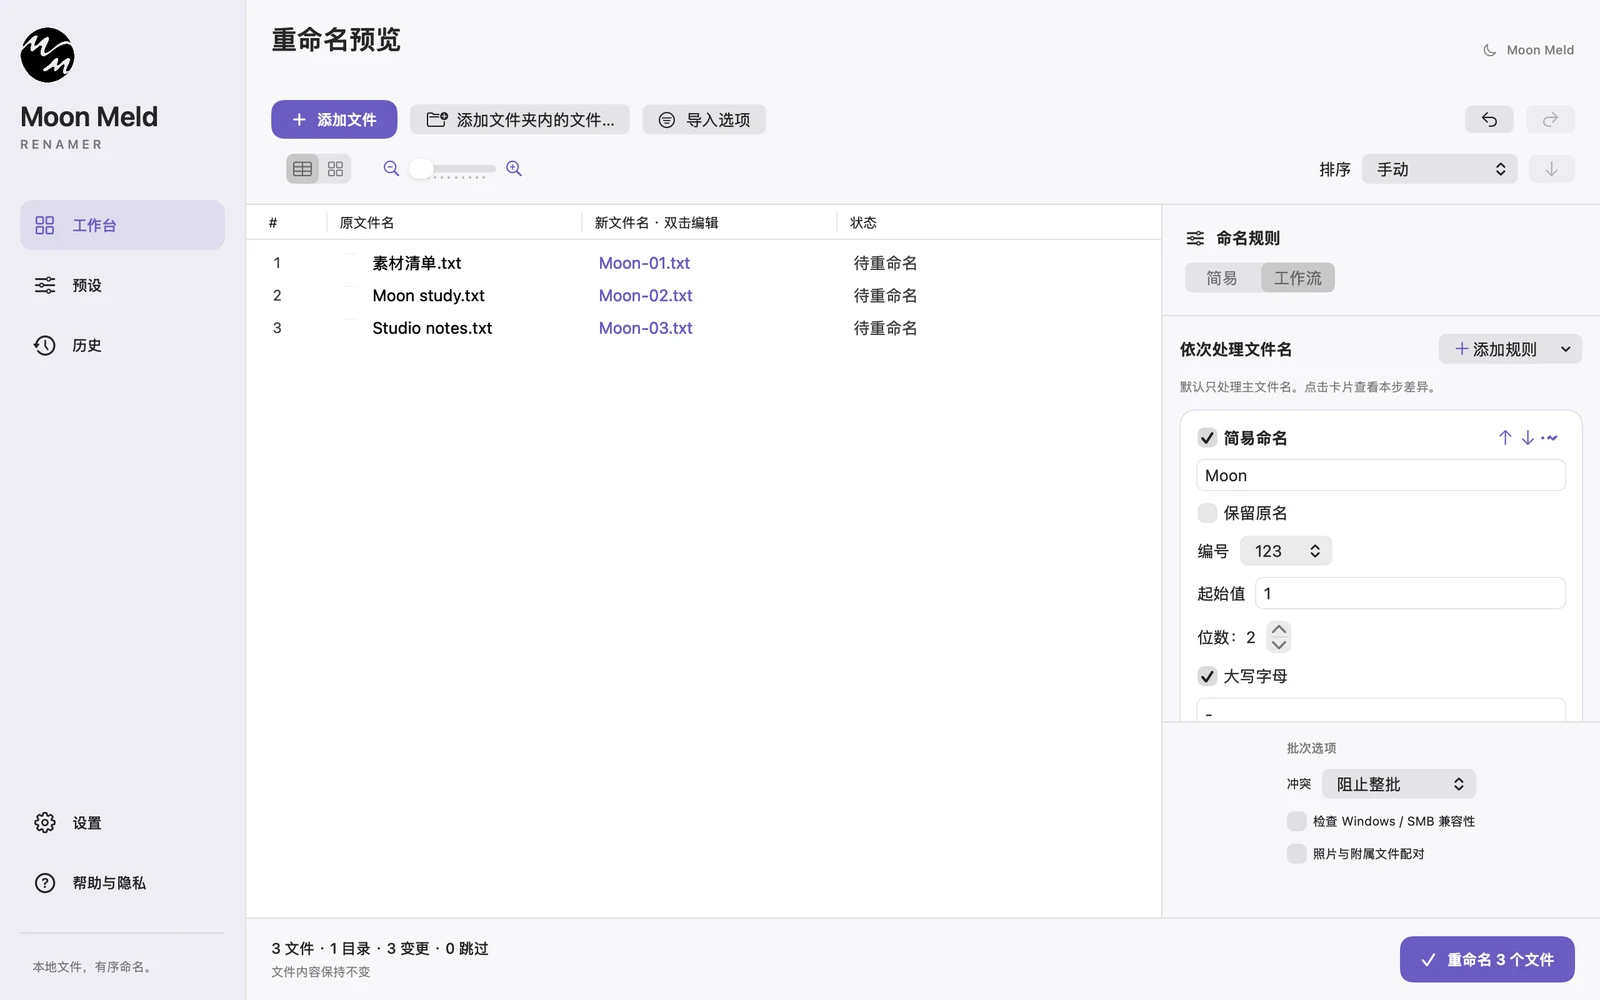Open 简易命名 rule more options
Viewport: 1600px width, 1000px height.
[x=1550, y=438]
